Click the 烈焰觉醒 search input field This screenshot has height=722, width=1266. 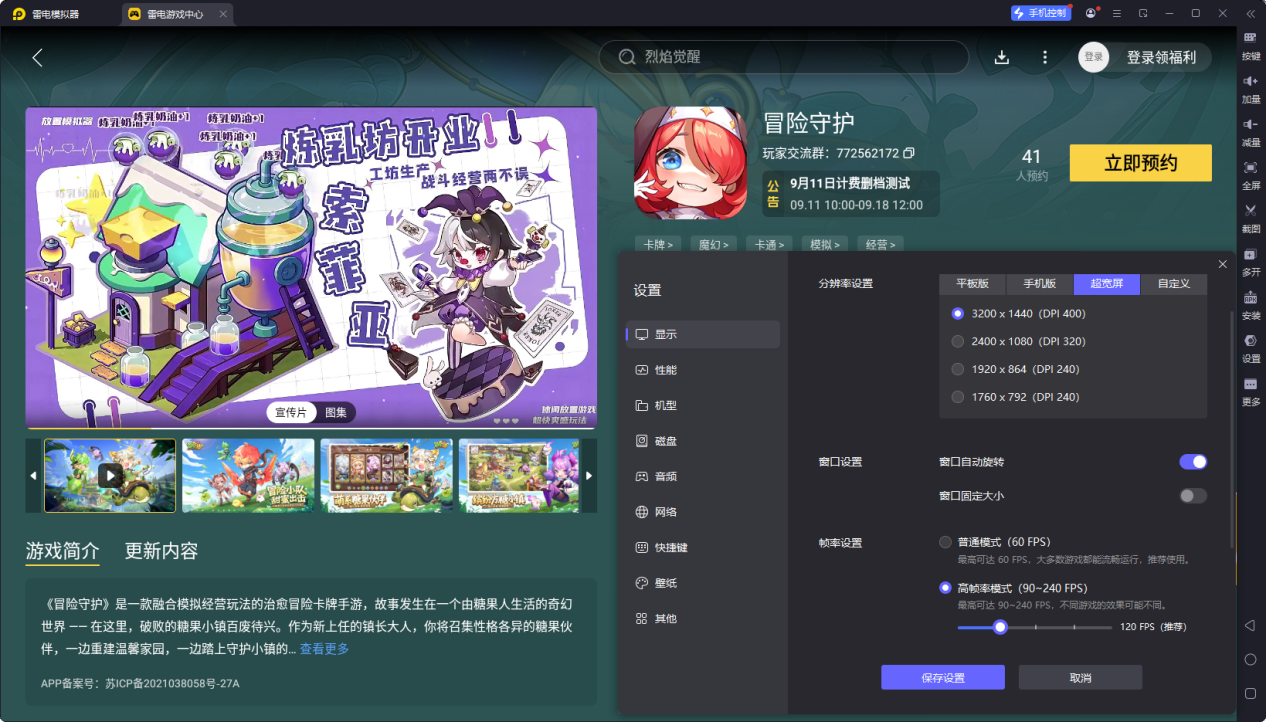coord(784,57)
